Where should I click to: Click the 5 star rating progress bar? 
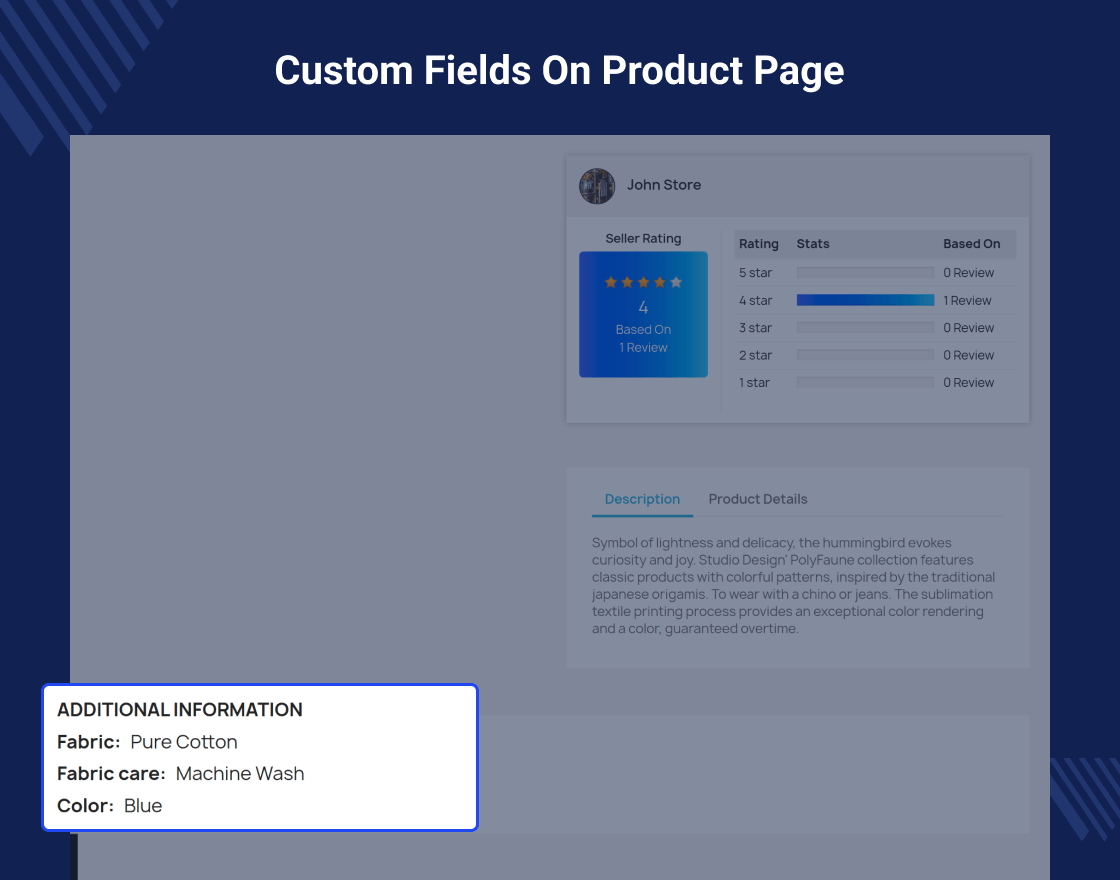click(865, 272)
